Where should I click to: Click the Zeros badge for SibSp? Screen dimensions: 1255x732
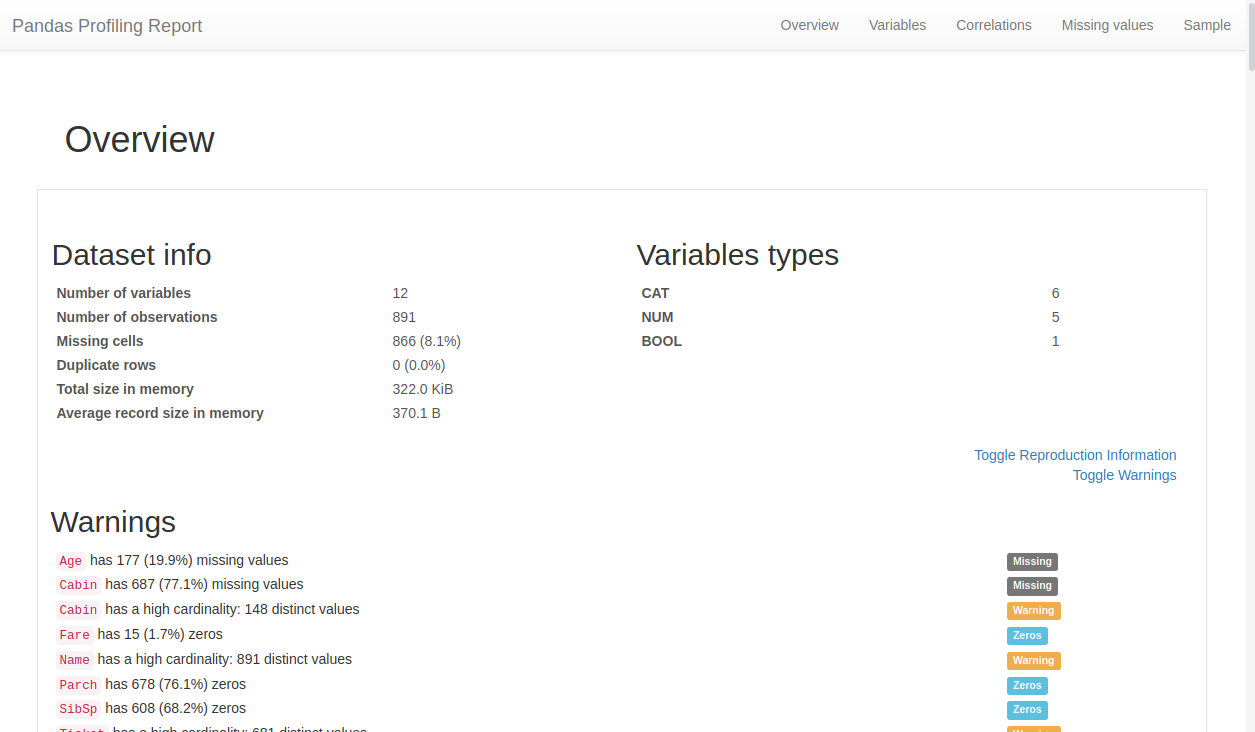(x=1027, y=710)
